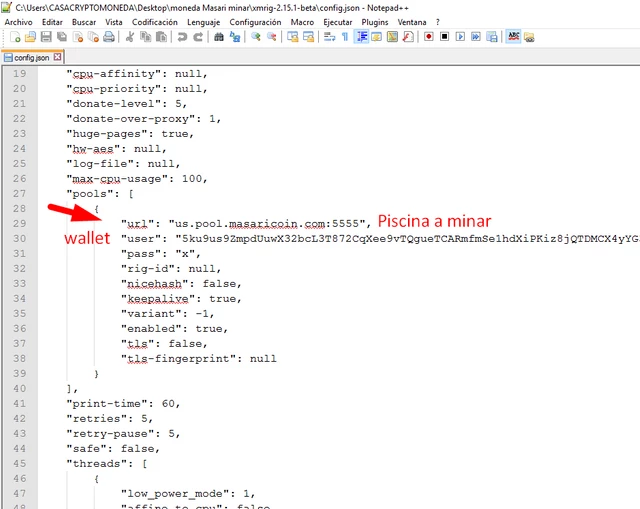The height and width of the screenshot is (509, 640).
Task: Zoom out using magnifier icon
Action: click(x=271, y=37)
